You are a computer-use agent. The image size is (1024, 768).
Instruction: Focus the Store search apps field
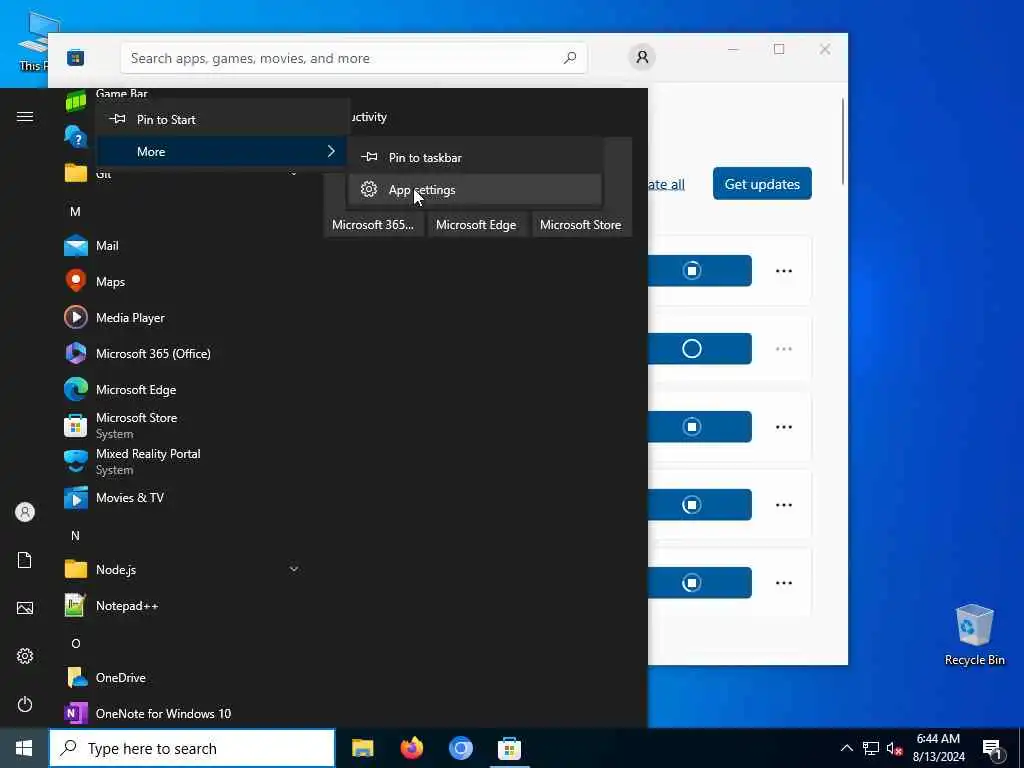click(353, 58)
